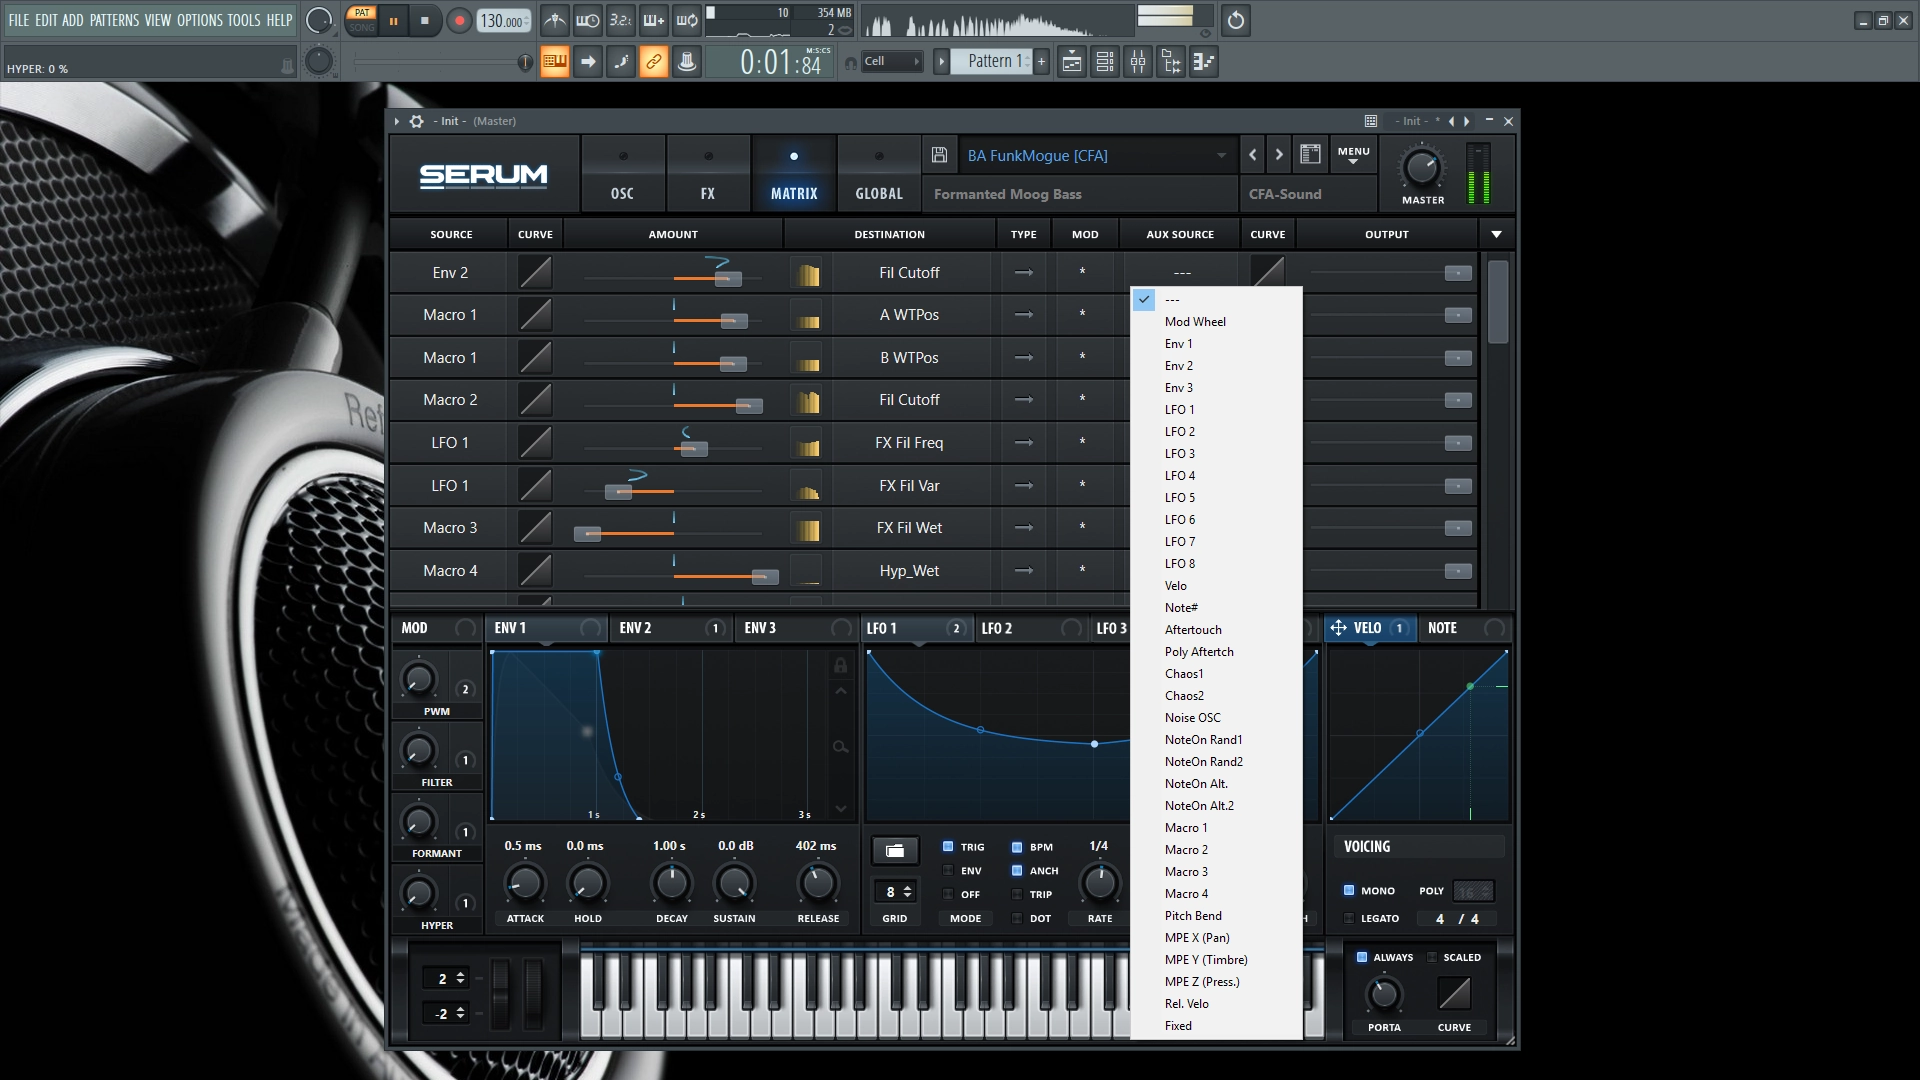The height and width of the screenshot is (1080, 1920).
Task: Choose Macro 2 from the aux source list
Action: 1216,850
